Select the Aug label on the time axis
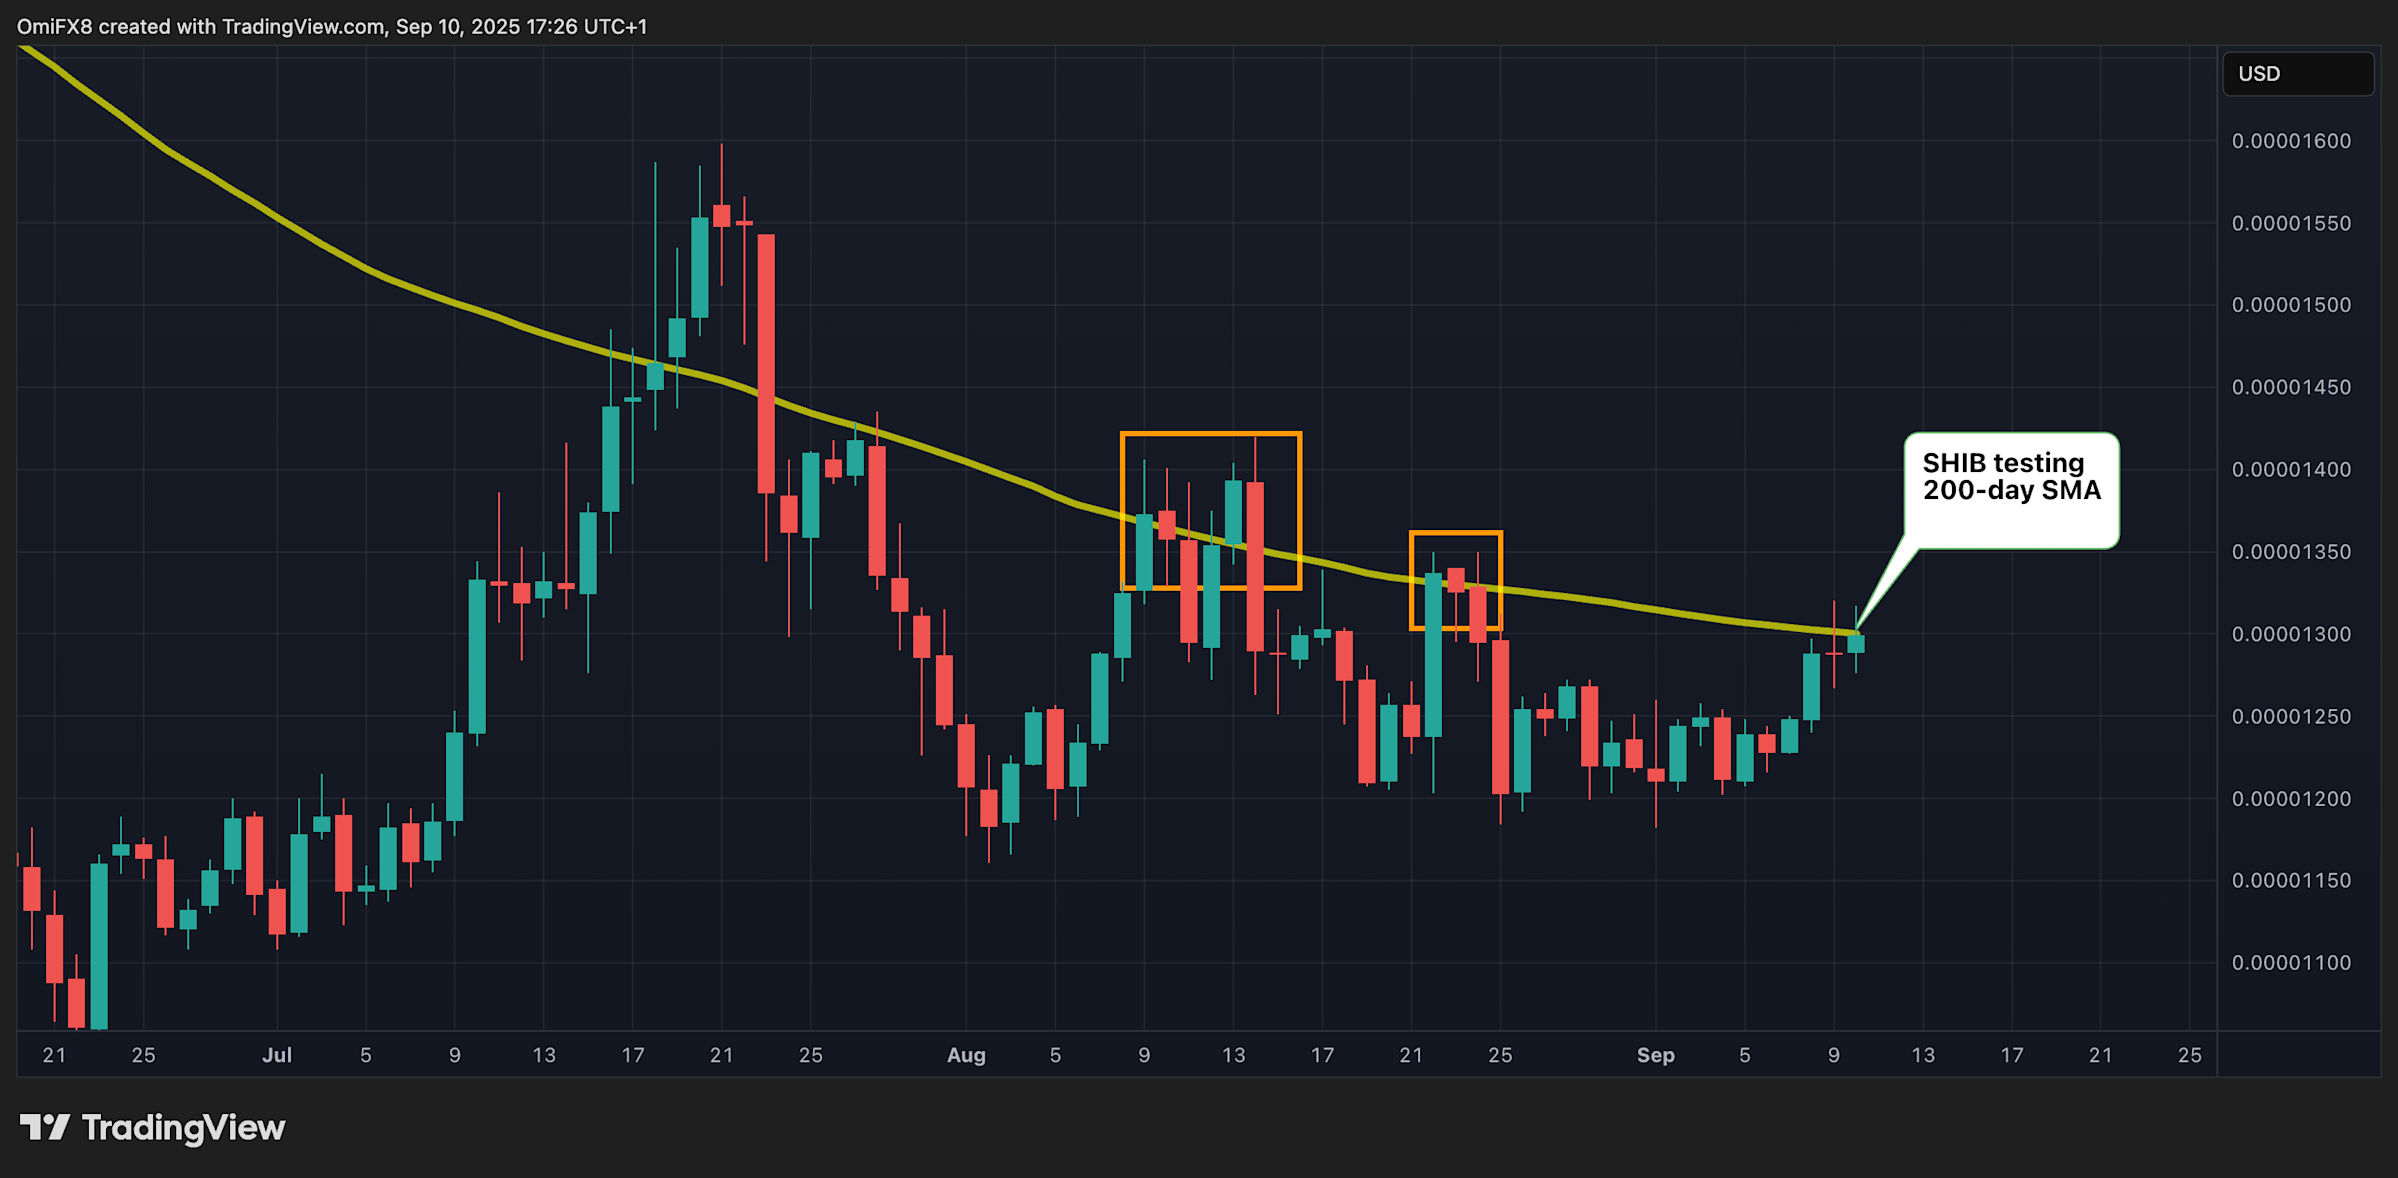 coord(966,1054)
